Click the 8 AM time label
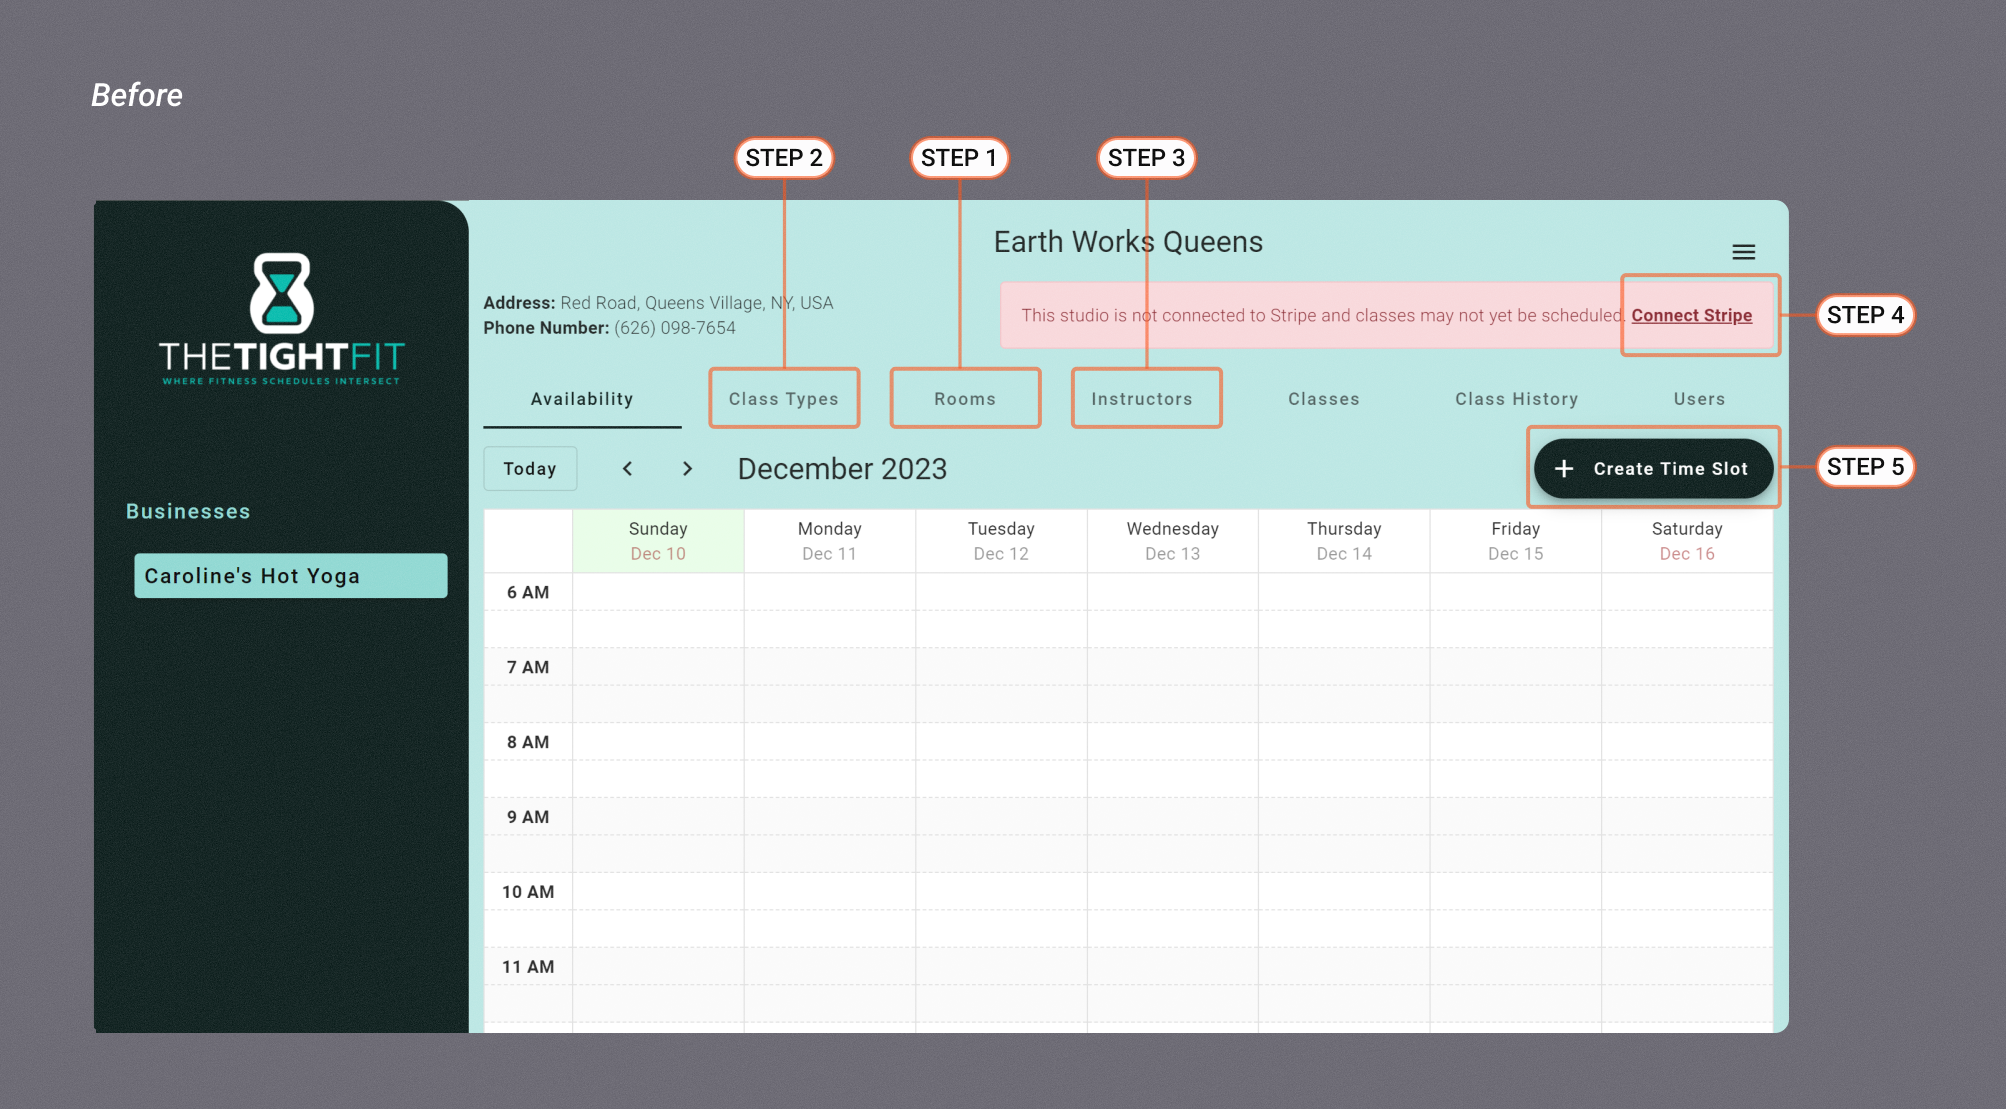This screenshot has width=2006, height=1109. (528, 742)
